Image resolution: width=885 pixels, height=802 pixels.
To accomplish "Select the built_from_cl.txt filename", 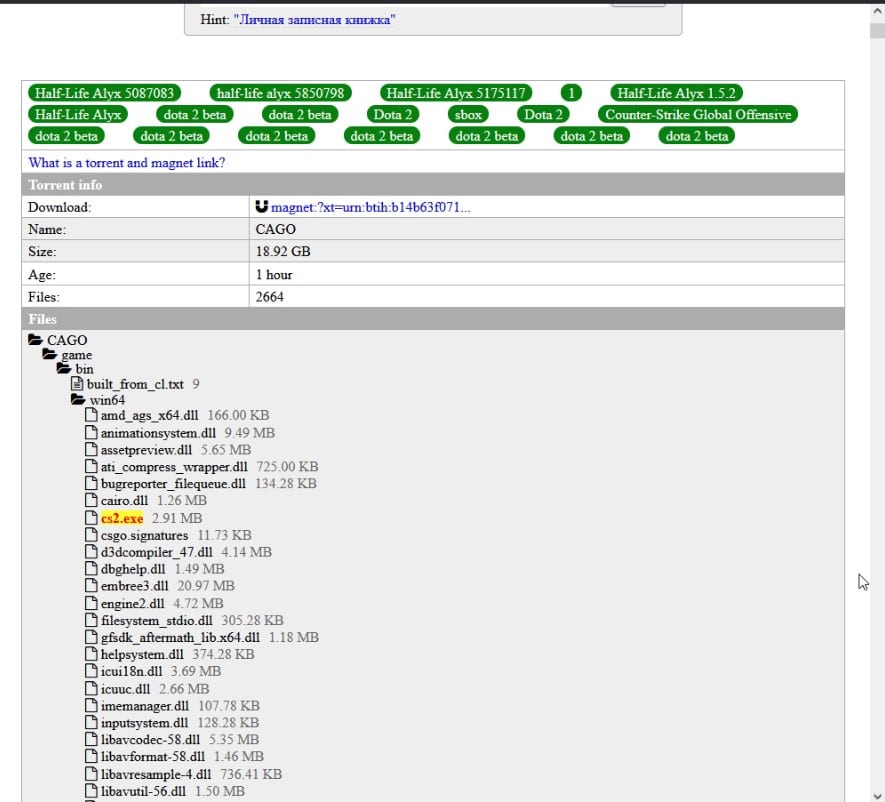I will [x=135, y=384].
